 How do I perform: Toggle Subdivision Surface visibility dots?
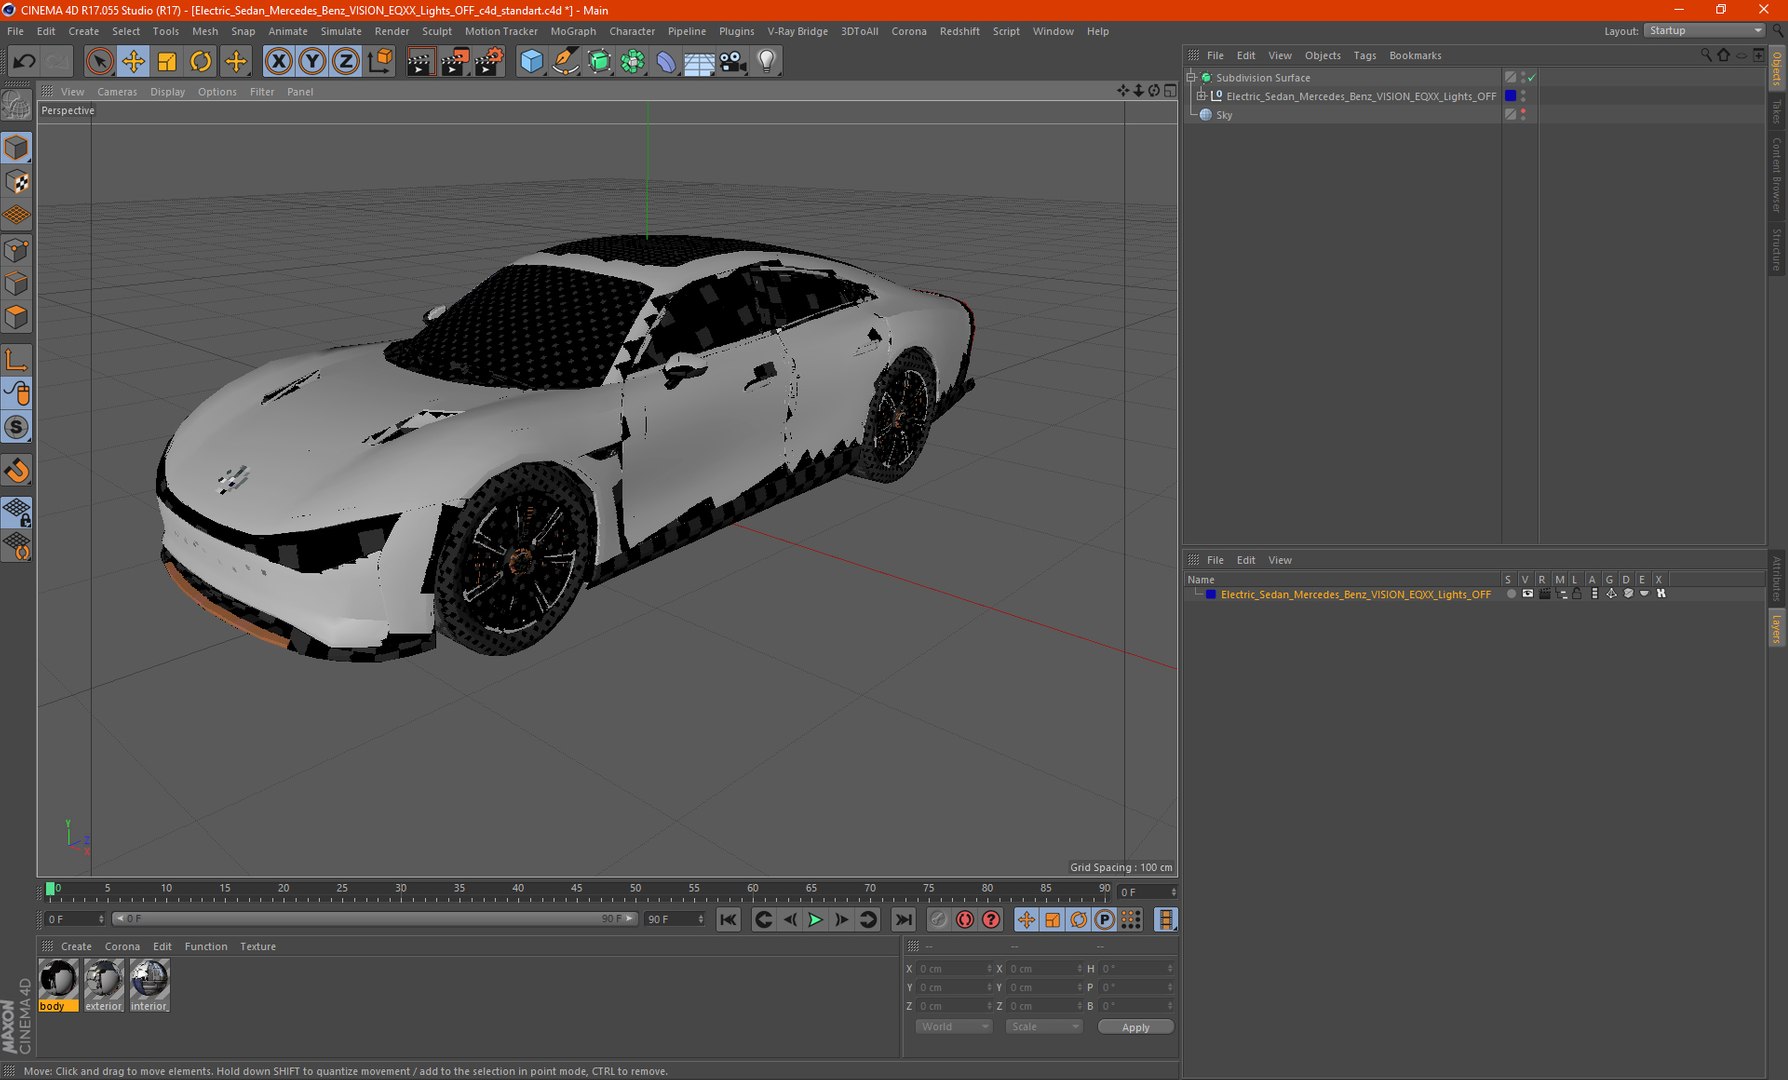[x=1523, y=77]
